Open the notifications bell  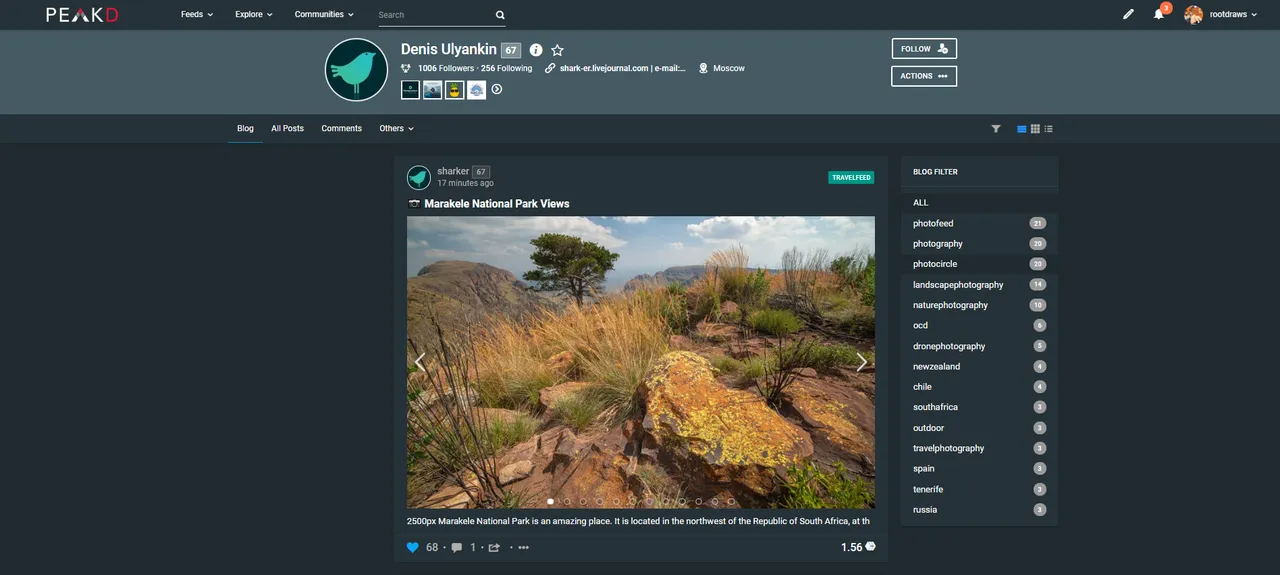point(1159,14)
